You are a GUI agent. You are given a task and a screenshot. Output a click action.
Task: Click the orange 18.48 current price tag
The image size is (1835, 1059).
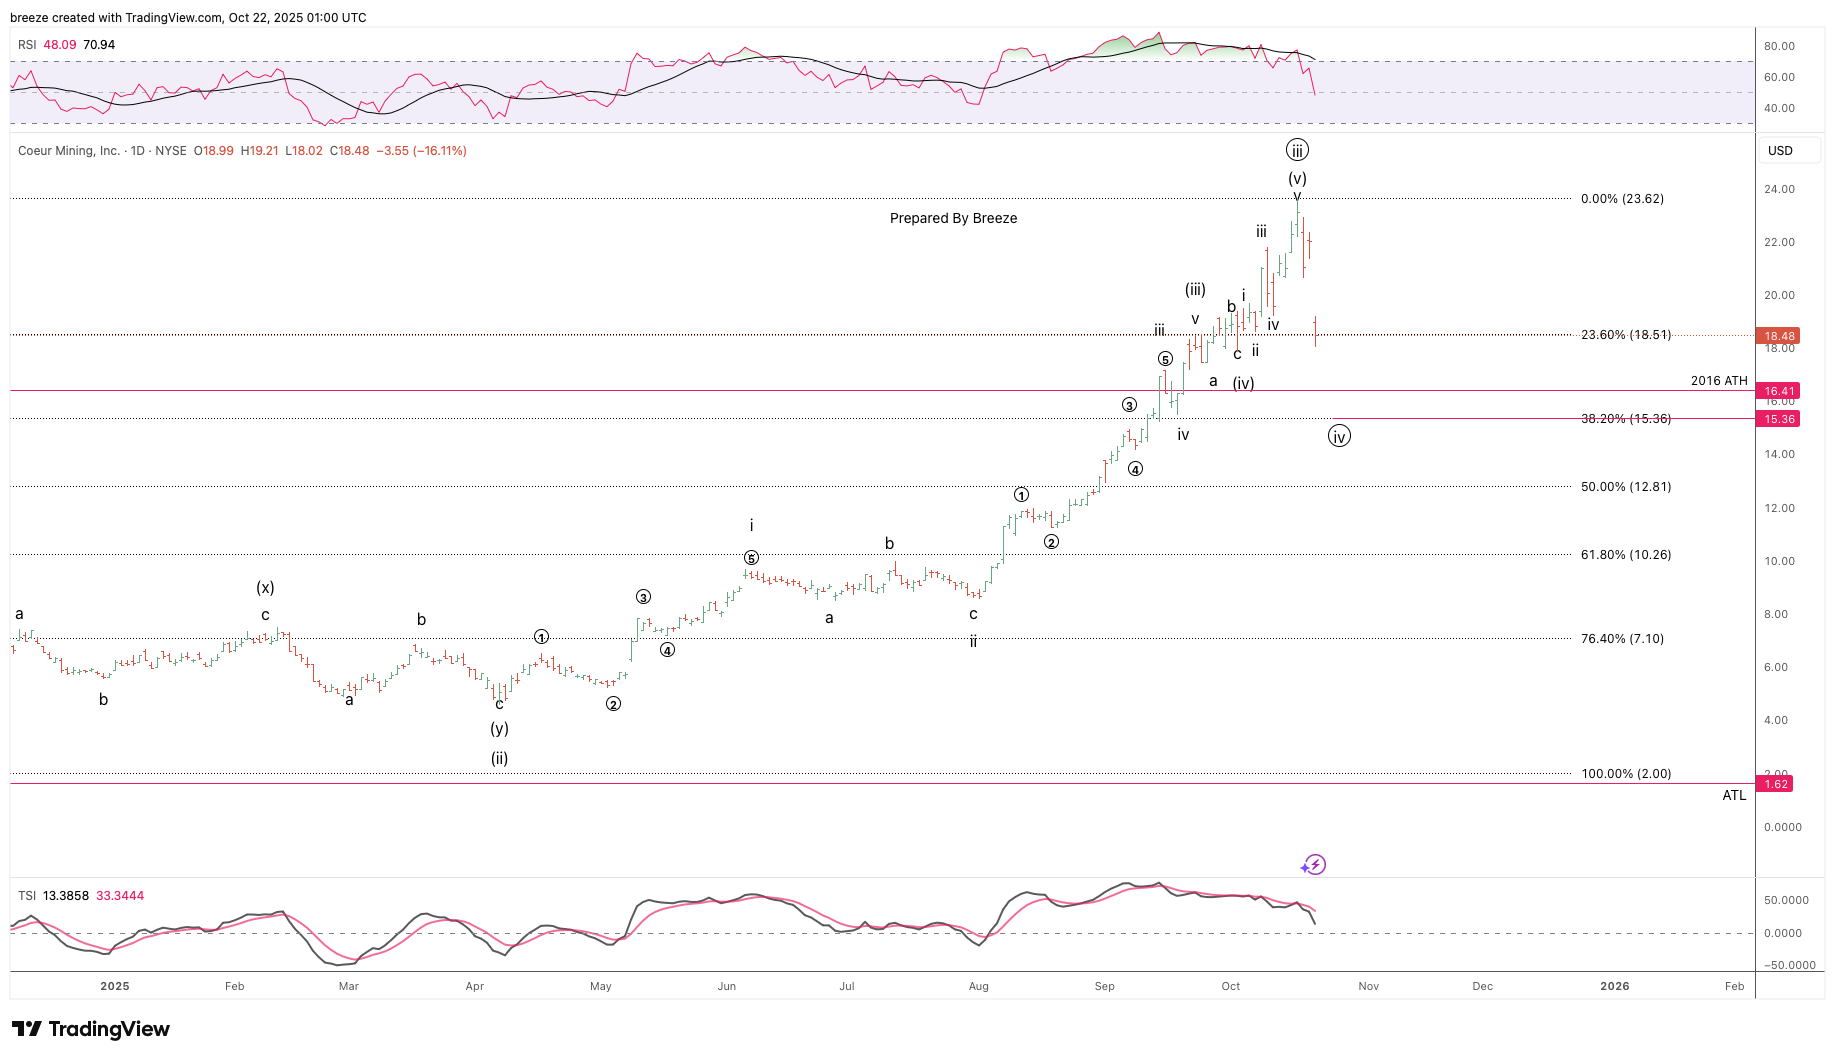pos(1779,336)
